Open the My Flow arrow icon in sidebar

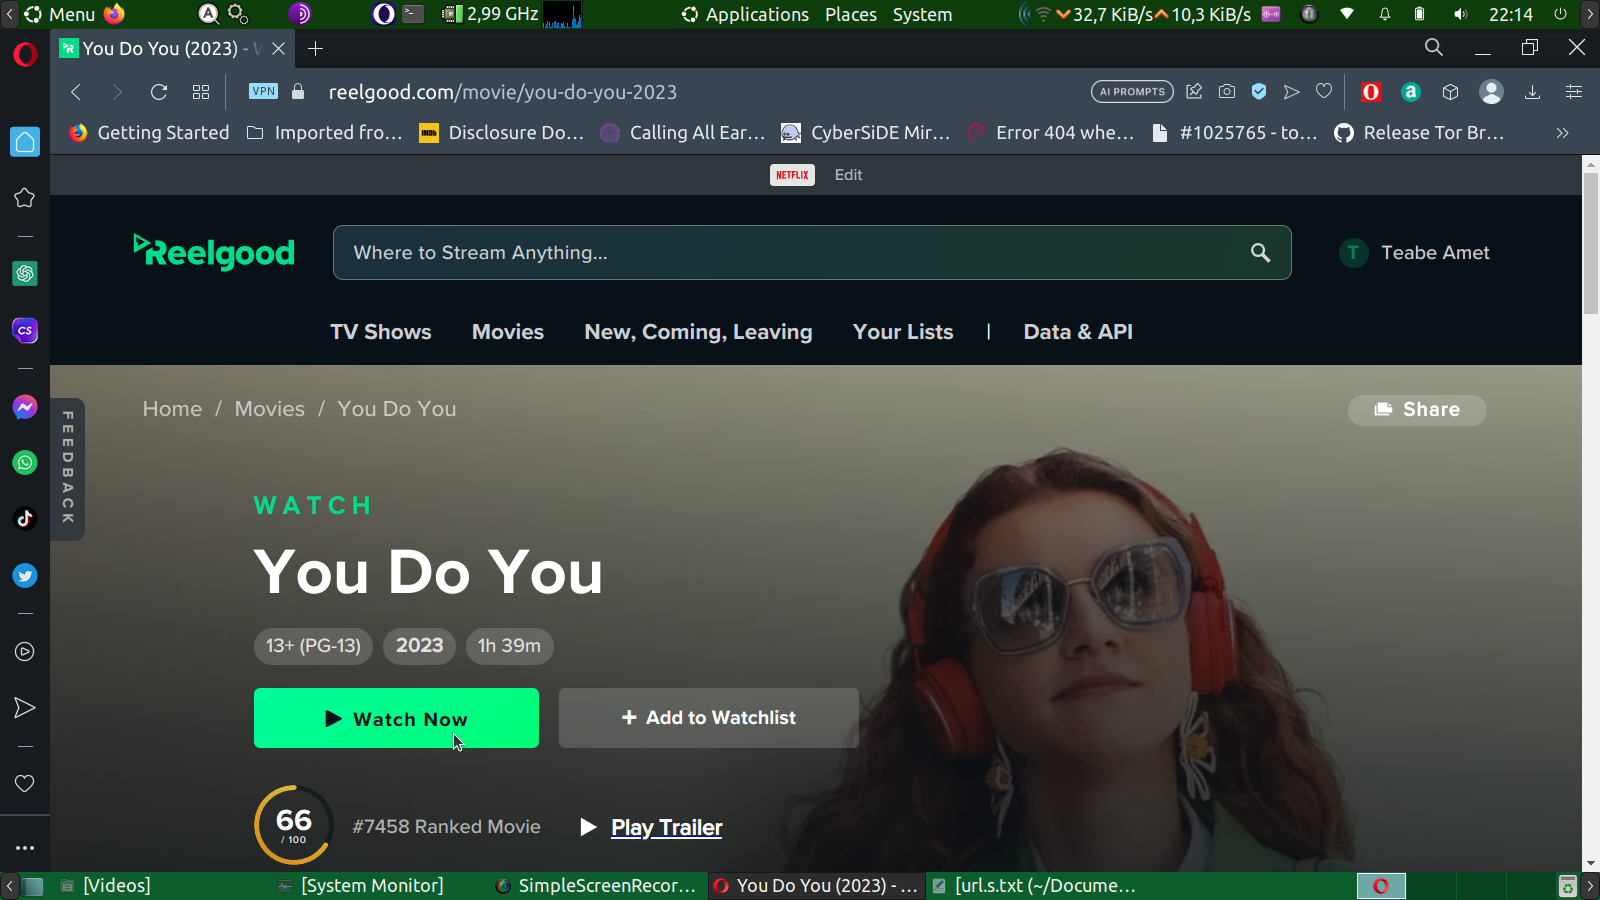(25, 708)
